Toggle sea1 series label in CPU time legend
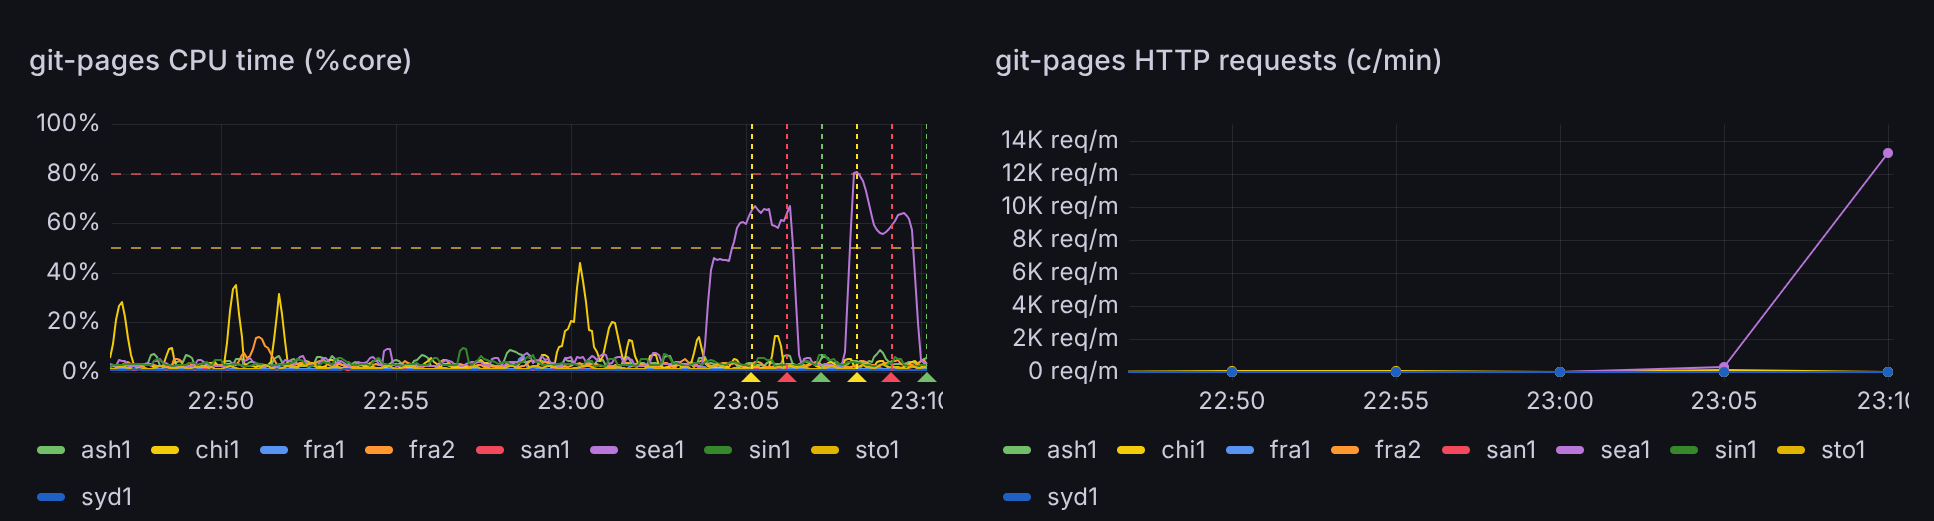 [659, 450]
